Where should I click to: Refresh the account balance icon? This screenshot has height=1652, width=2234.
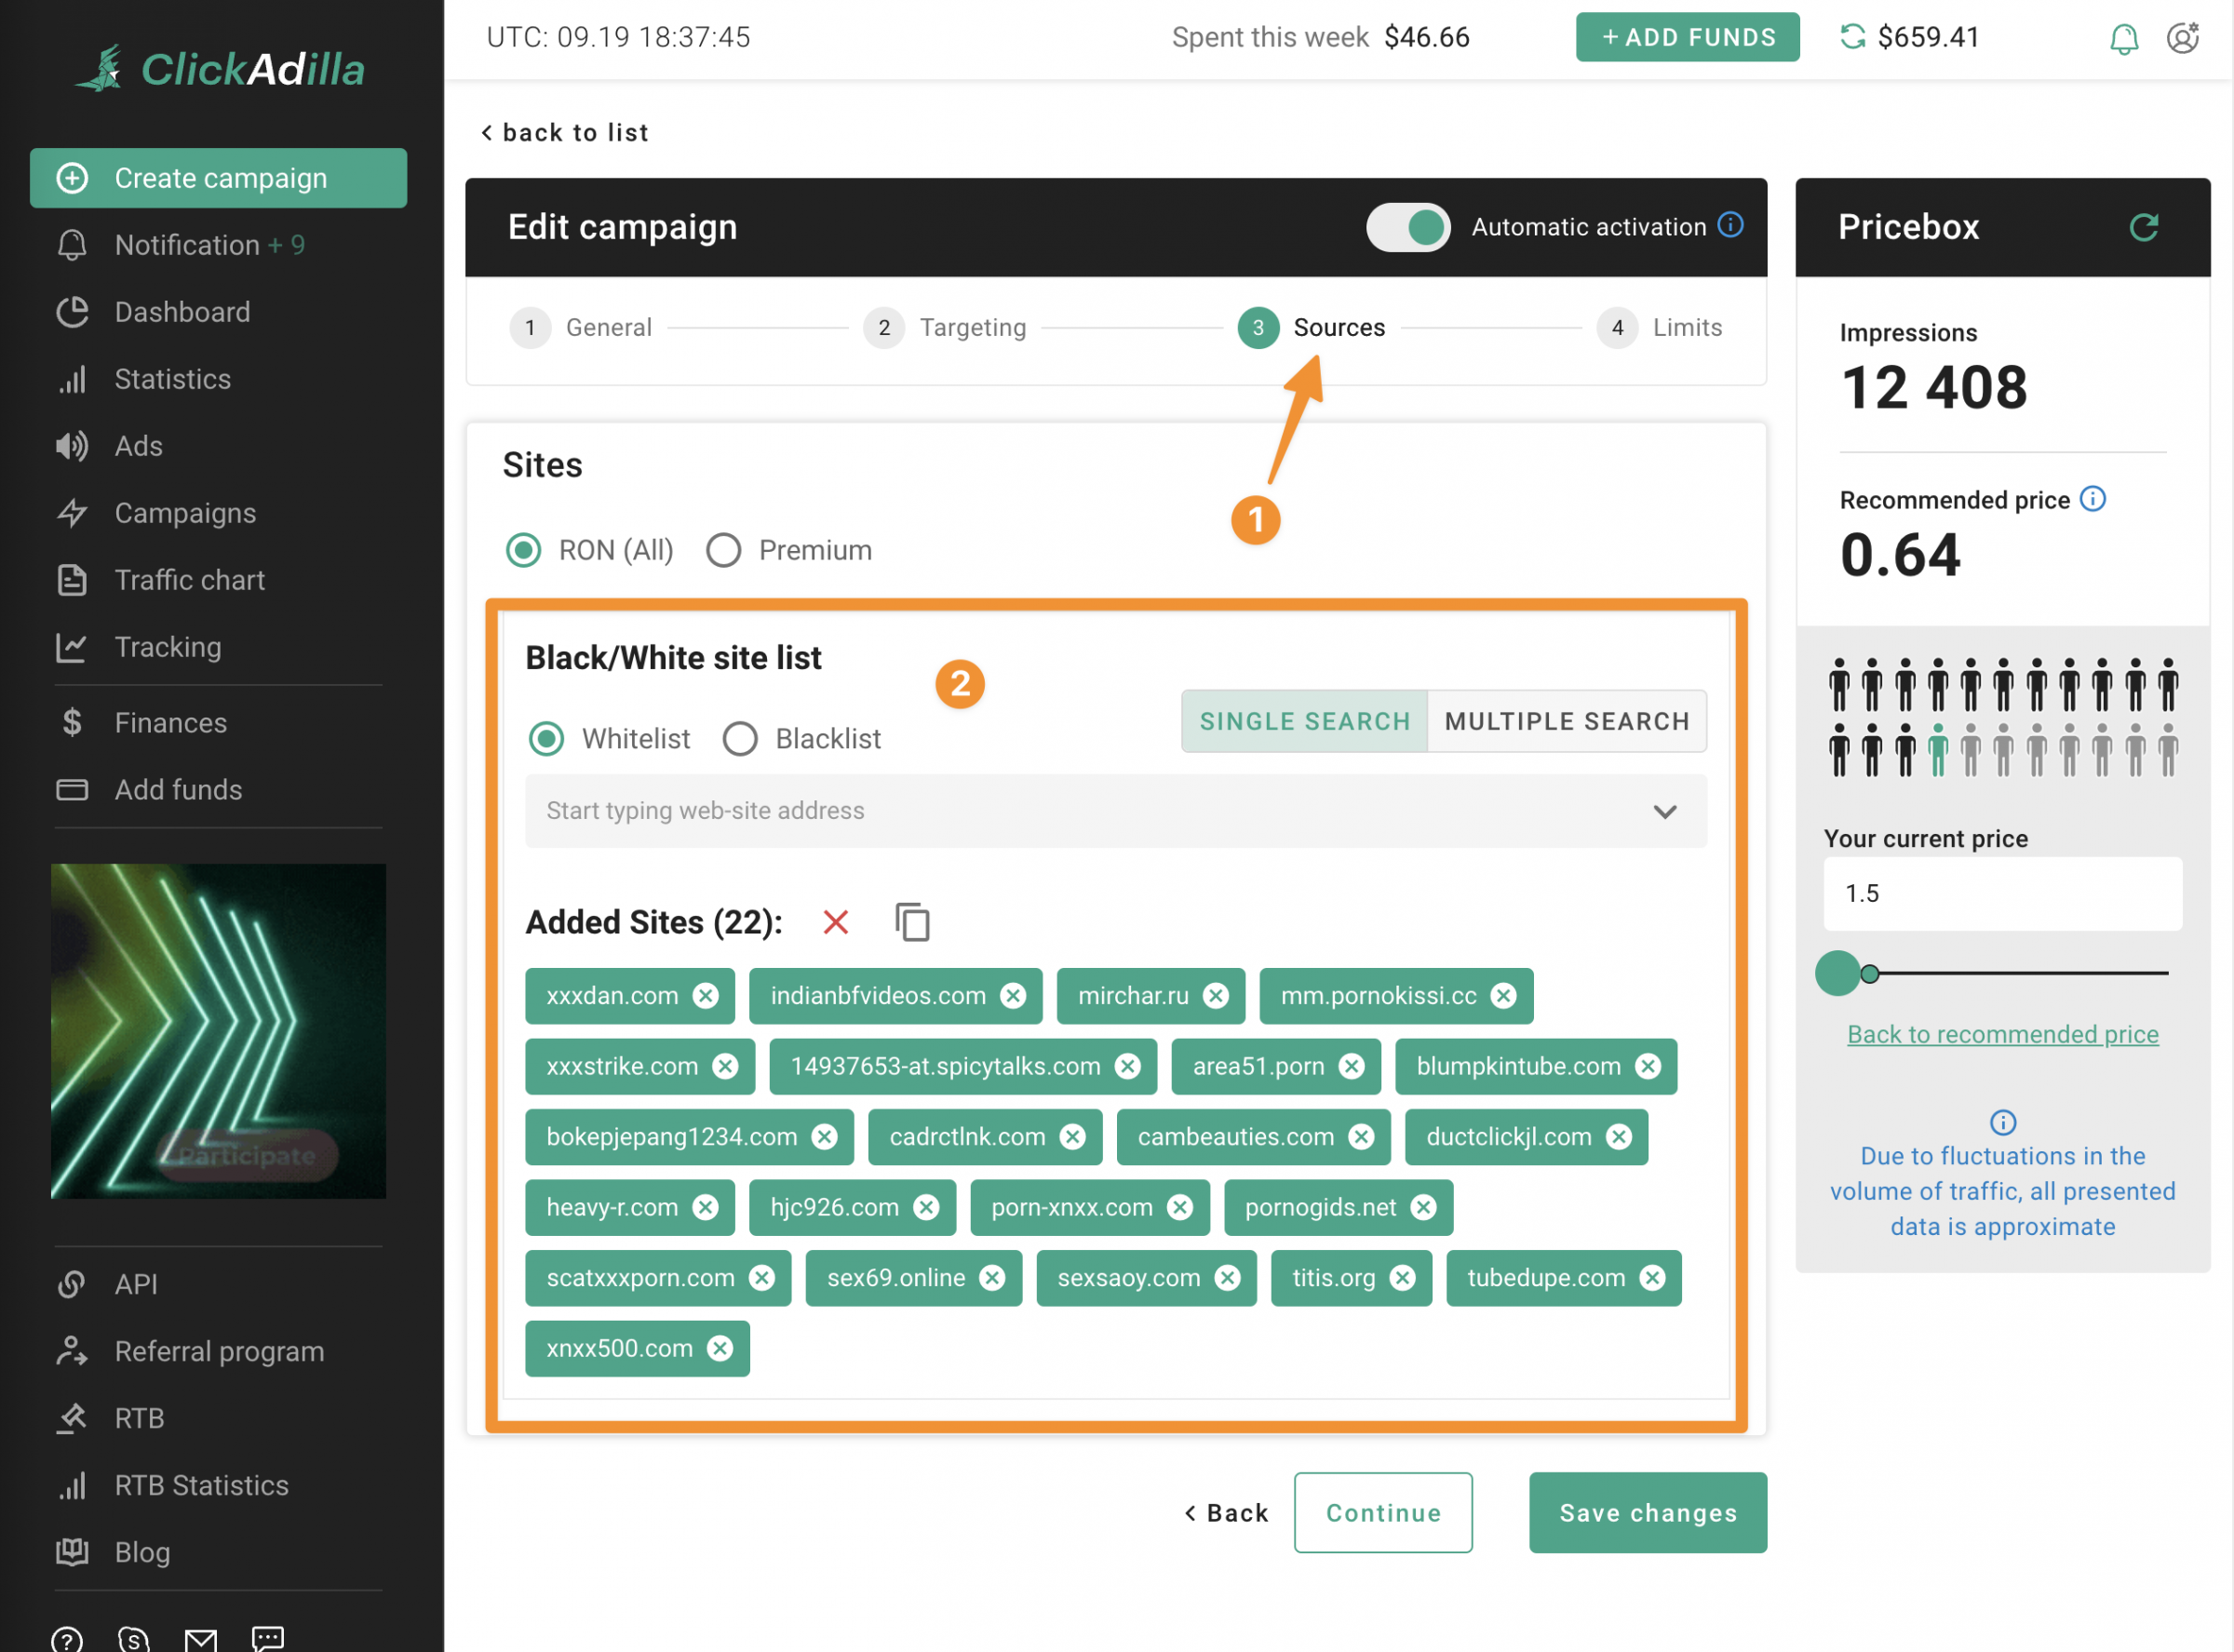1852,37
